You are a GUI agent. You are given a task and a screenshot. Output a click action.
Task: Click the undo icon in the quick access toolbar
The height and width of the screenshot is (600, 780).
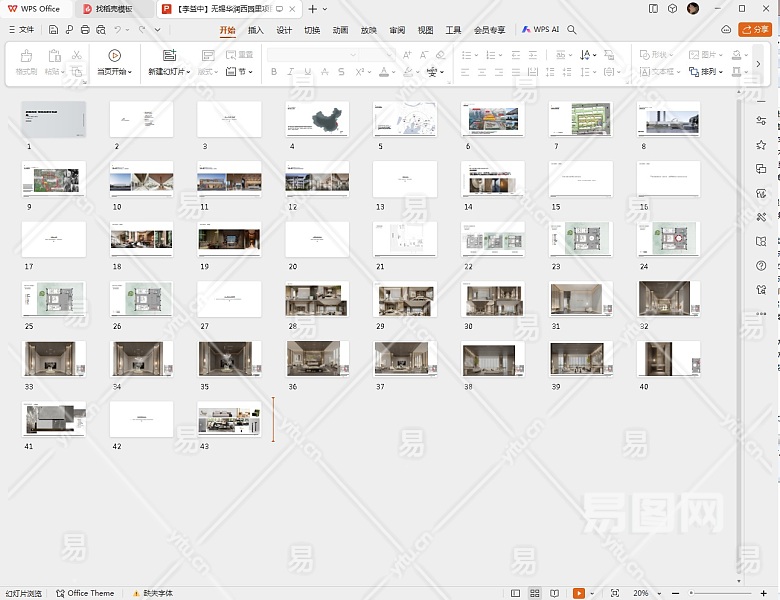[x=120, y=30]
